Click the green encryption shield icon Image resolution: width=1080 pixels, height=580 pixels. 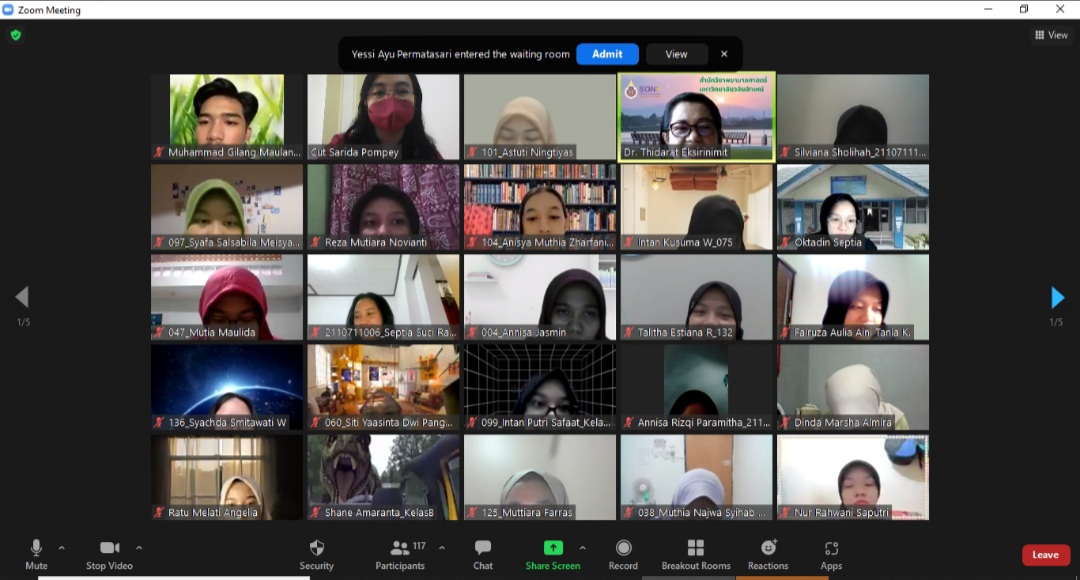(15, 35)
